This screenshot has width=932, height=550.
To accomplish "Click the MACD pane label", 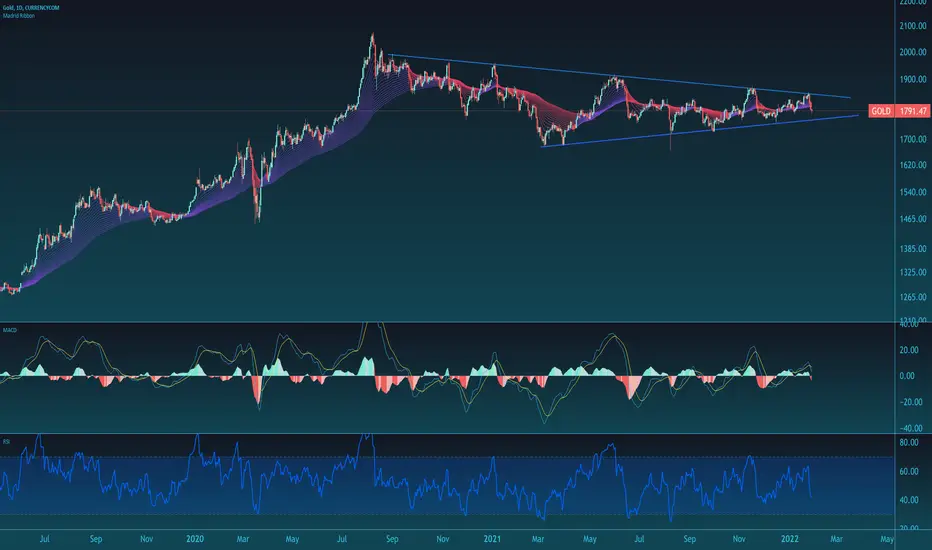I will [10, 330].
